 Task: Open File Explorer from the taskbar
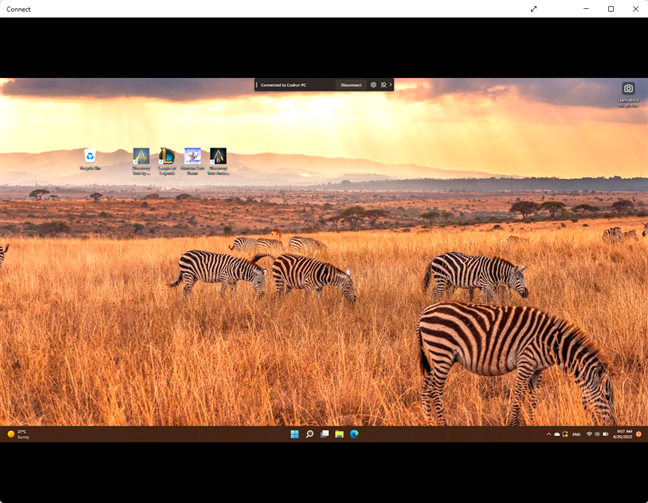(x=339, y=434)
